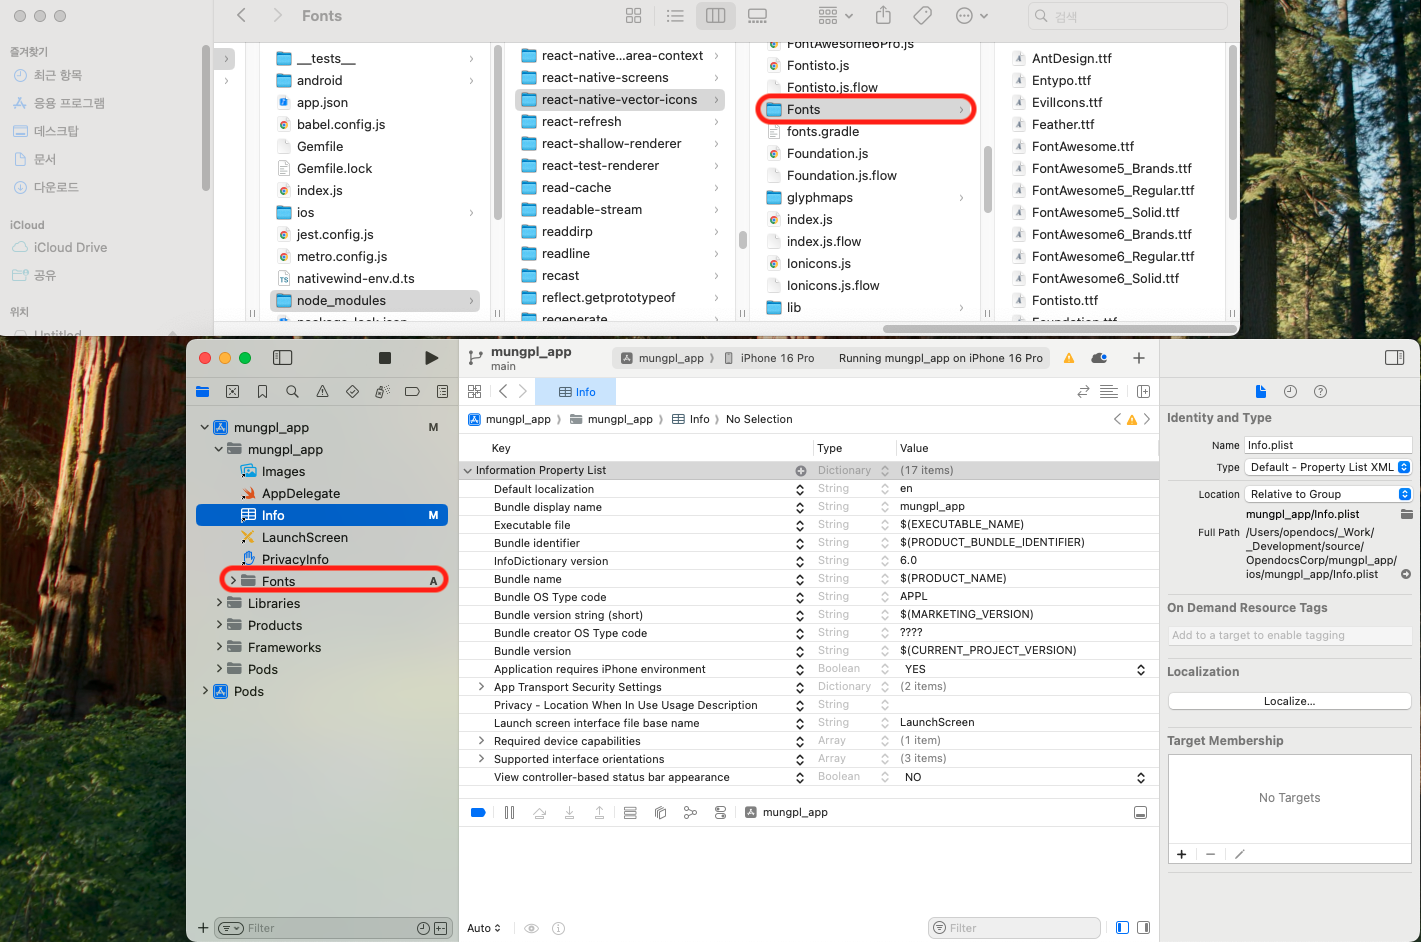This screenshot has height=942, width=1421.
Task: Open Debug View Hierarchy icon
Action: 660,813
